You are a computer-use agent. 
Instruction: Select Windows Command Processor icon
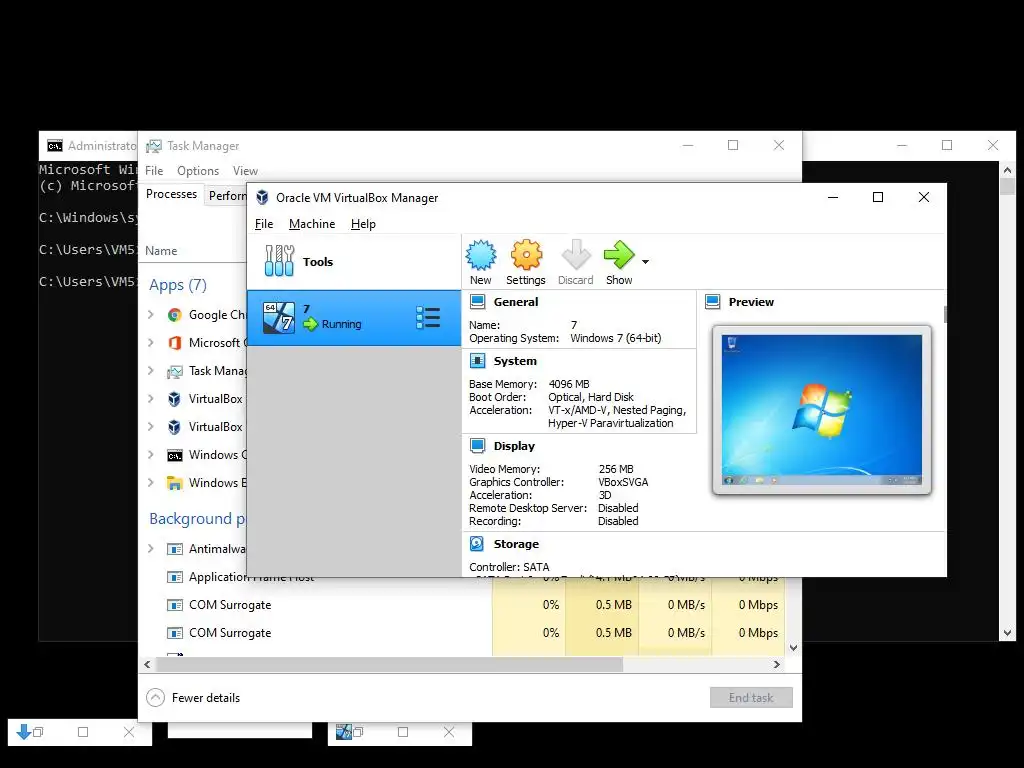click(174, 455)
